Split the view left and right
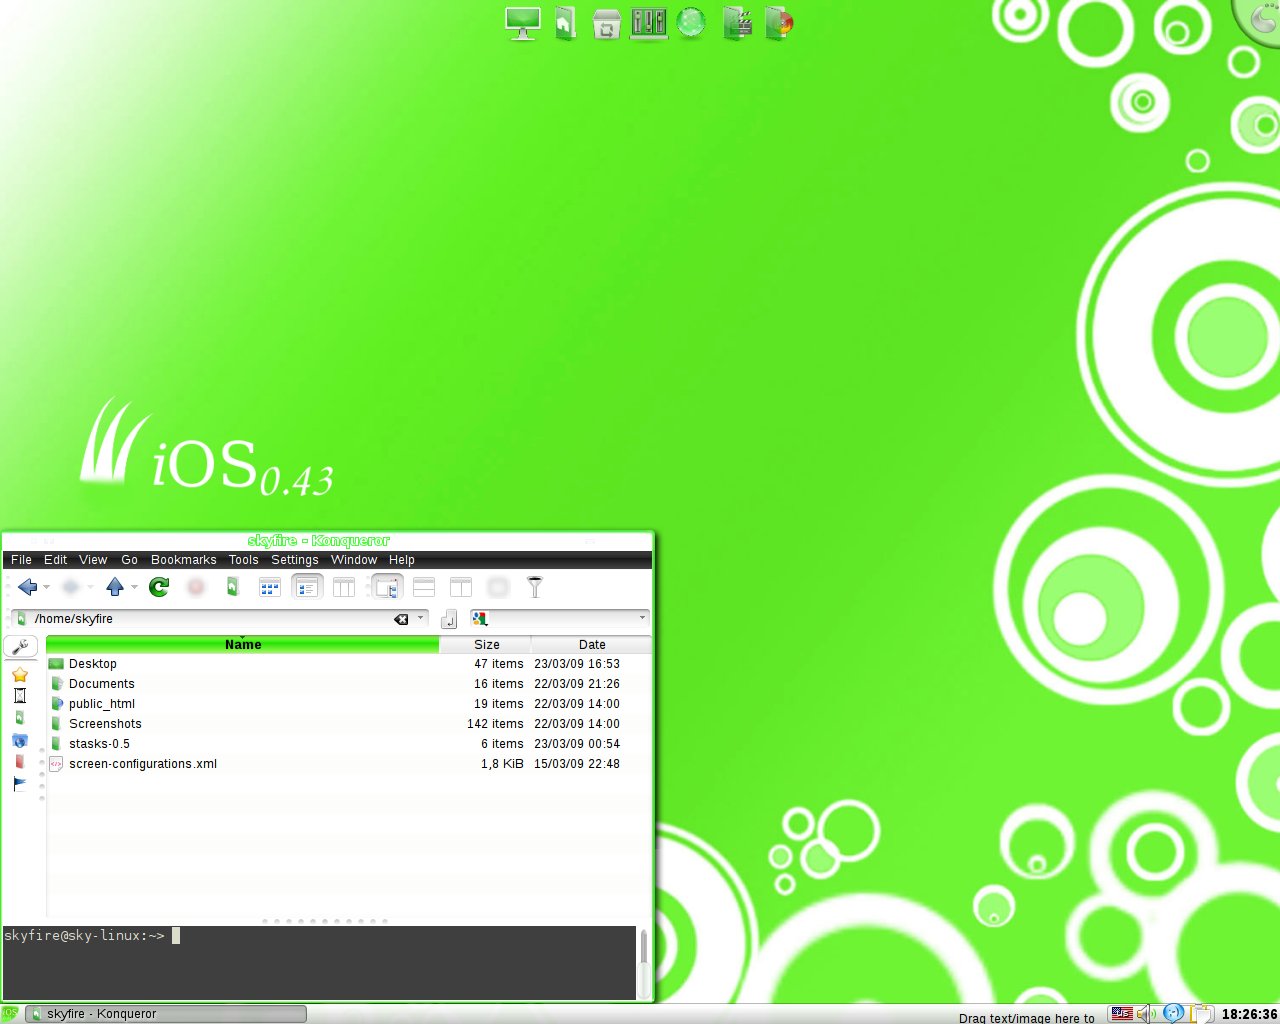Viewport: 1280px width, 1024px height. pos(461,587)
